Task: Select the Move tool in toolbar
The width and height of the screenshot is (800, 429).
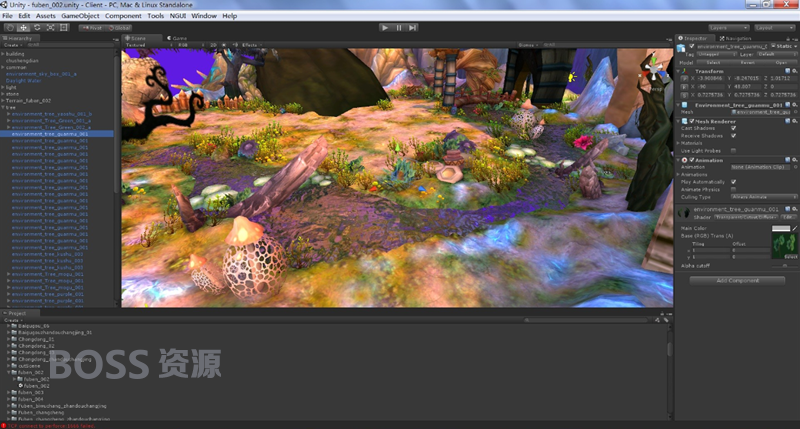Action: click(x=23, y=28)
